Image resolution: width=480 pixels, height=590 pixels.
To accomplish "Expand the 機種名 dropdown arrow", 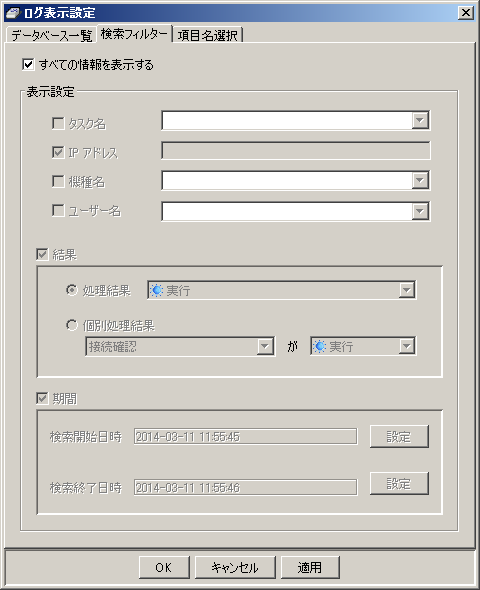I will (420, 180).
